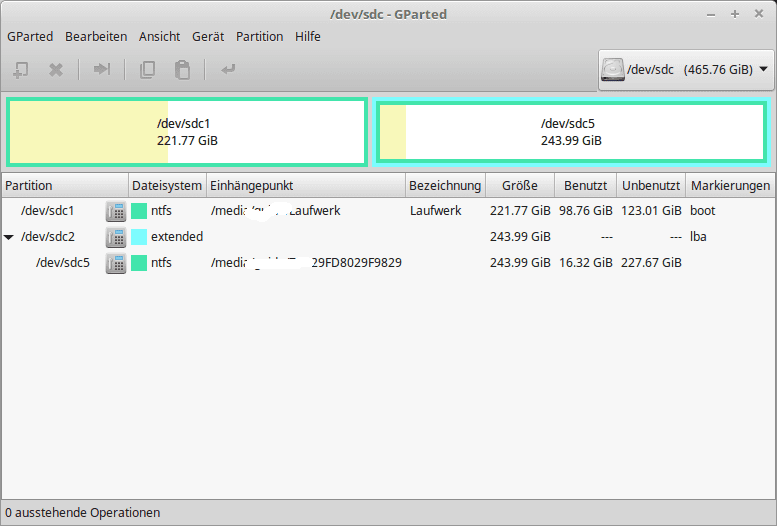Click the Unbenutzt column header
Viewport: 777px width, 526px height.
pos(651,185)
